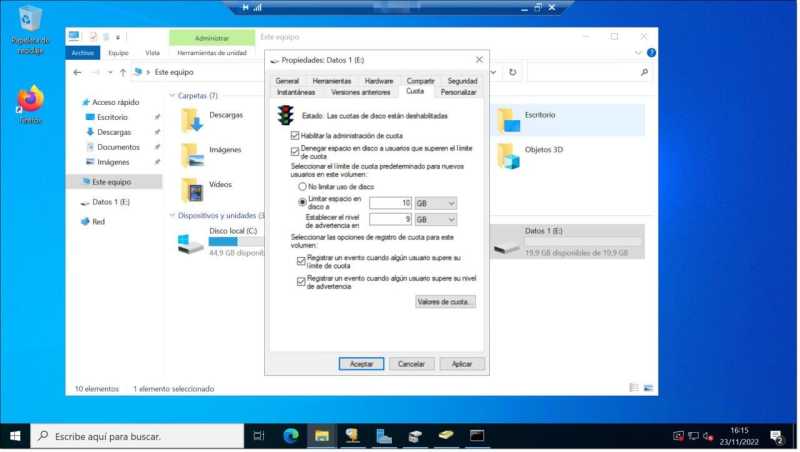This screenshot has height=452, width=800.
Task: Select No limitar uso de disco
Action: [x=303, y=187]
